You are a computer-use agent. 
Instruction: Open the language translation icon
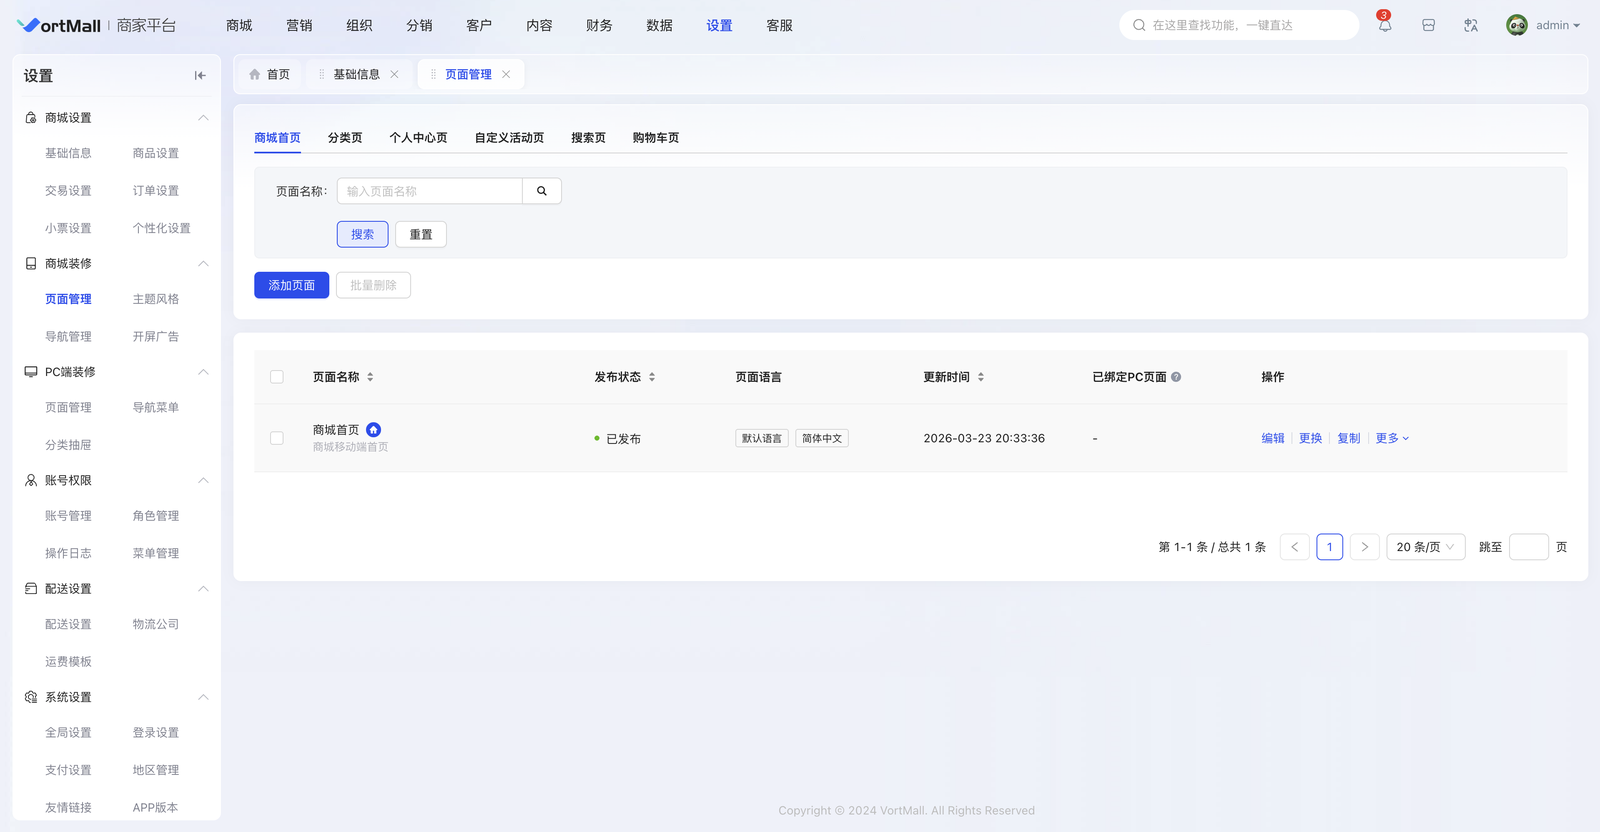(x=1471, y=26)
